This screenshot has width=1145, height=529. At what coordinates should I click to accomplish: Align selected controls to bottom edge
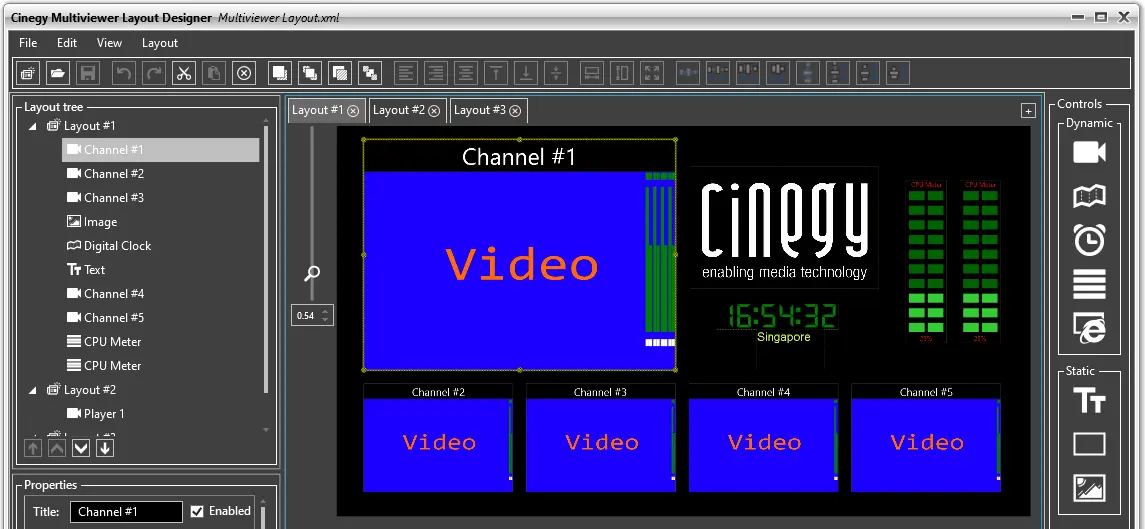click(x=526, y=73)
